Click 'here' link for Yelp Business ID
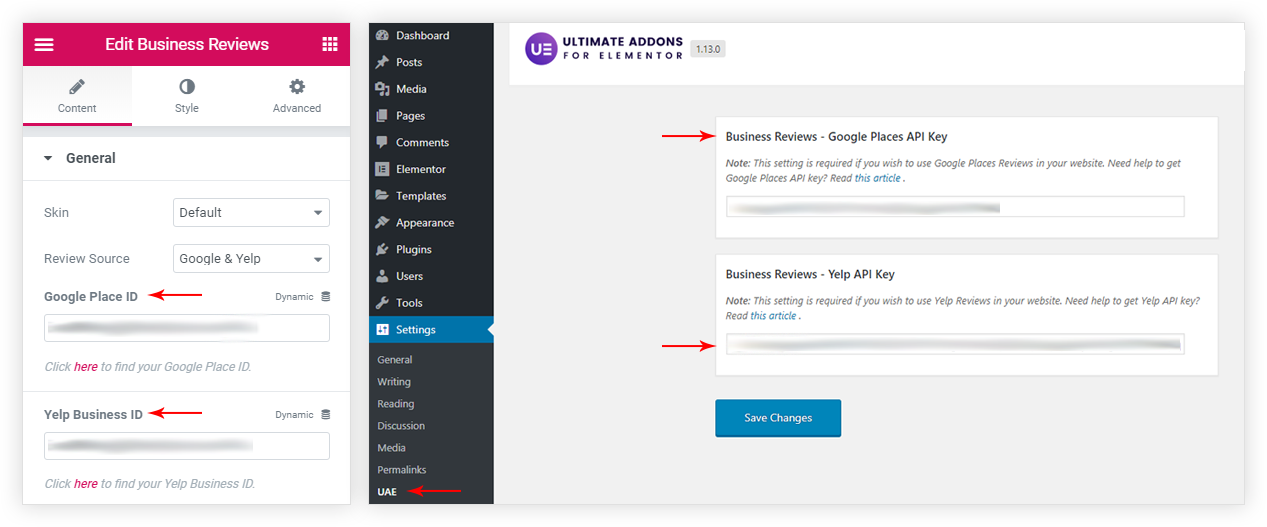 click(86, 484)
